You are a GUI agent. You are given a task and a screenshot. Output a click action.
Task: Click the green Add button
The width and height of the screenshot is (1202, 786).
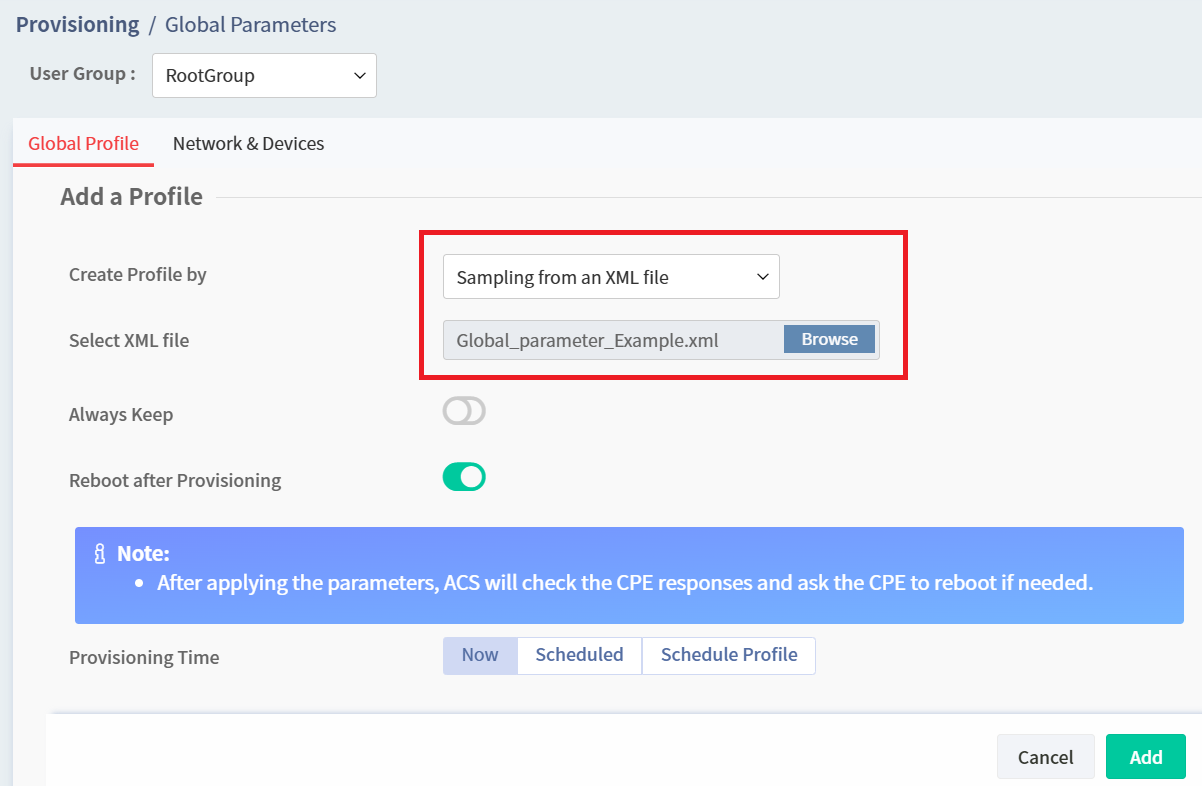(x=1146, y=757)
